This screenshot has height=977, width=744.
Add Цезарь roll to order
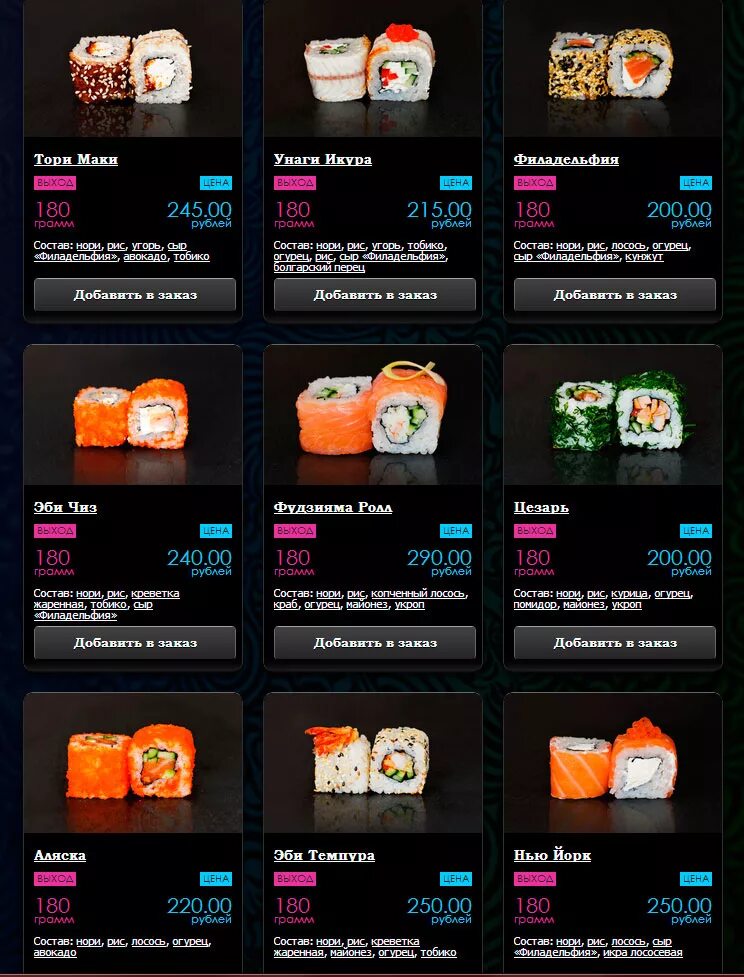coord(614,642)
